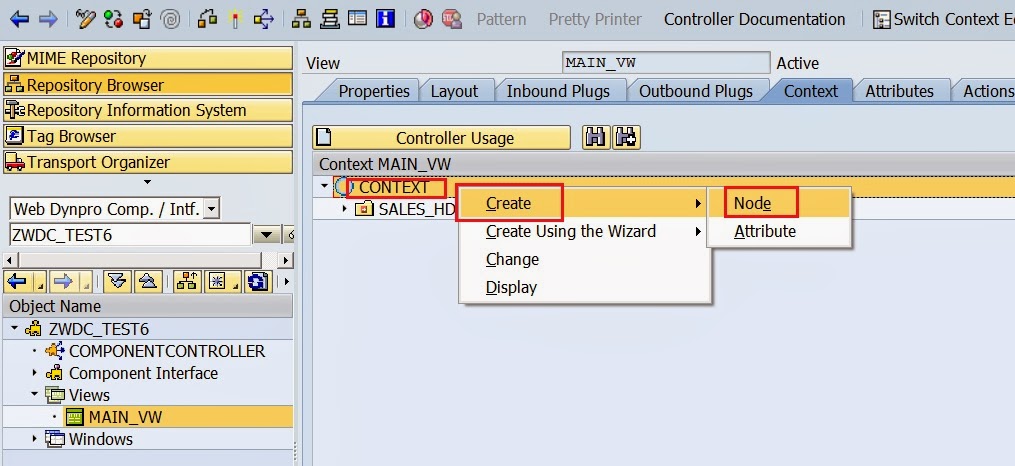Click the Find binoculars icon in Context tab
The image size is (1015, 466).
pos(596,137)
